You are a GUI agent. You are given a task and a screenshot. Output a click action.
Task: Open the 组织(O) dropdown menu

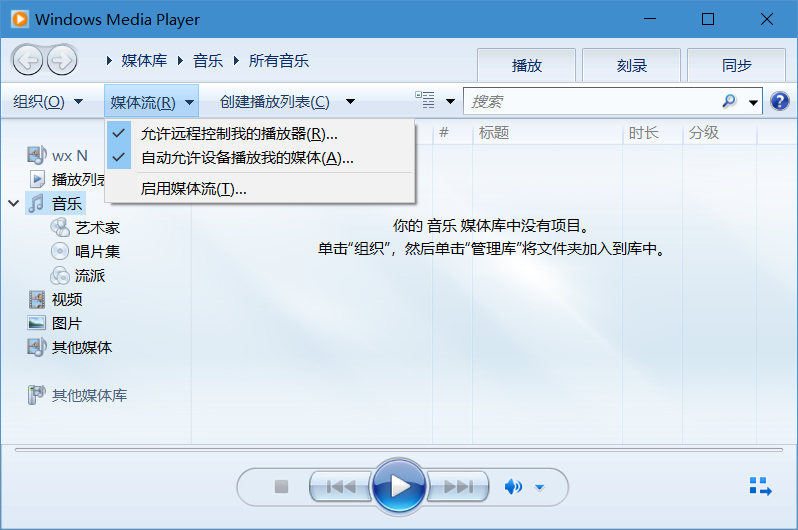click(48, 101)
